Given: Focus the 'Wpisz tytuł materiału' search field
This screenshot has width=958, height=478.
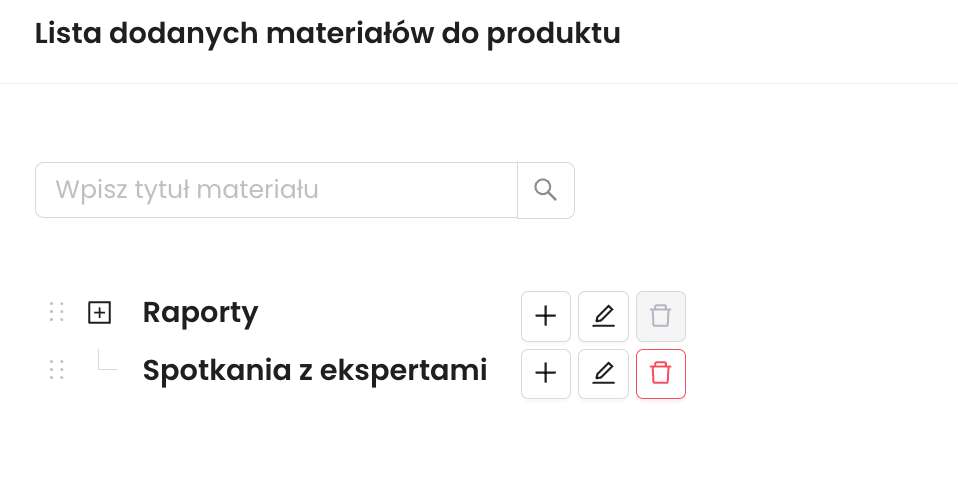Looking at the screenshot, I should point(276,190).
